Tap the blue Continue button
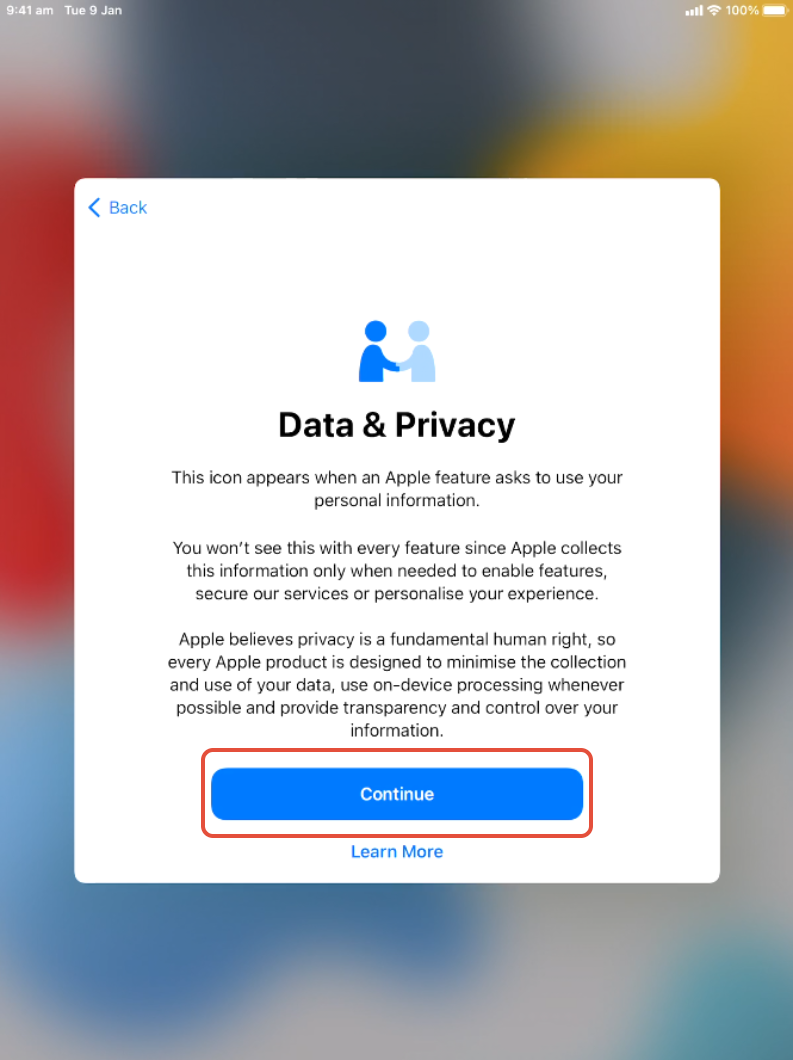Viewport: 793px width, 1060px height. tap(397, 794)
